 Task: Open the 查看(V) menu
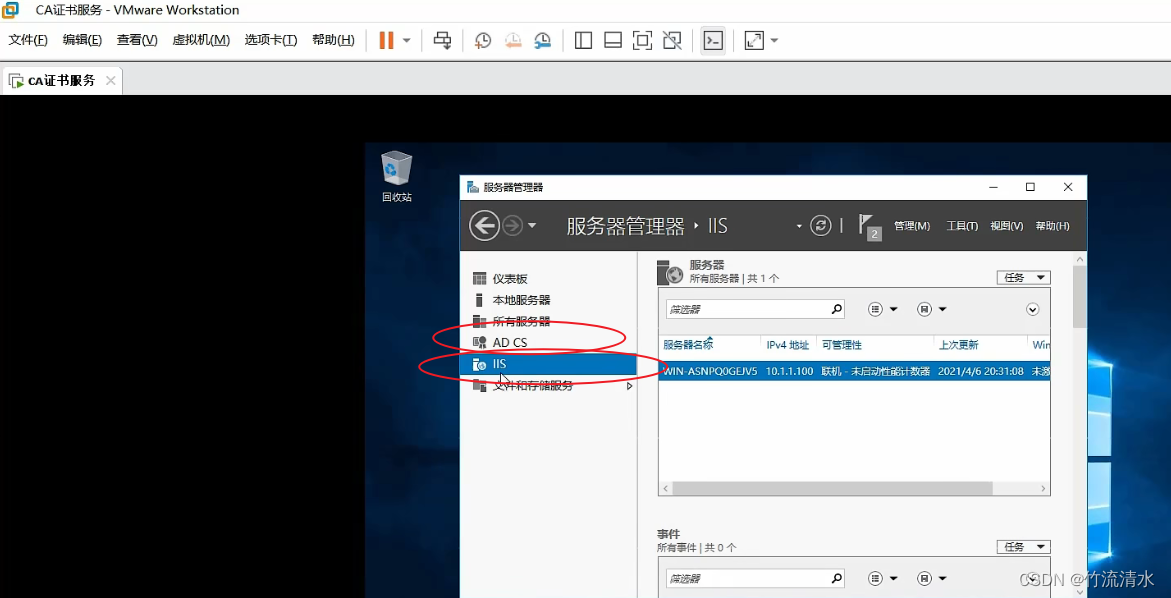point(137,40)
